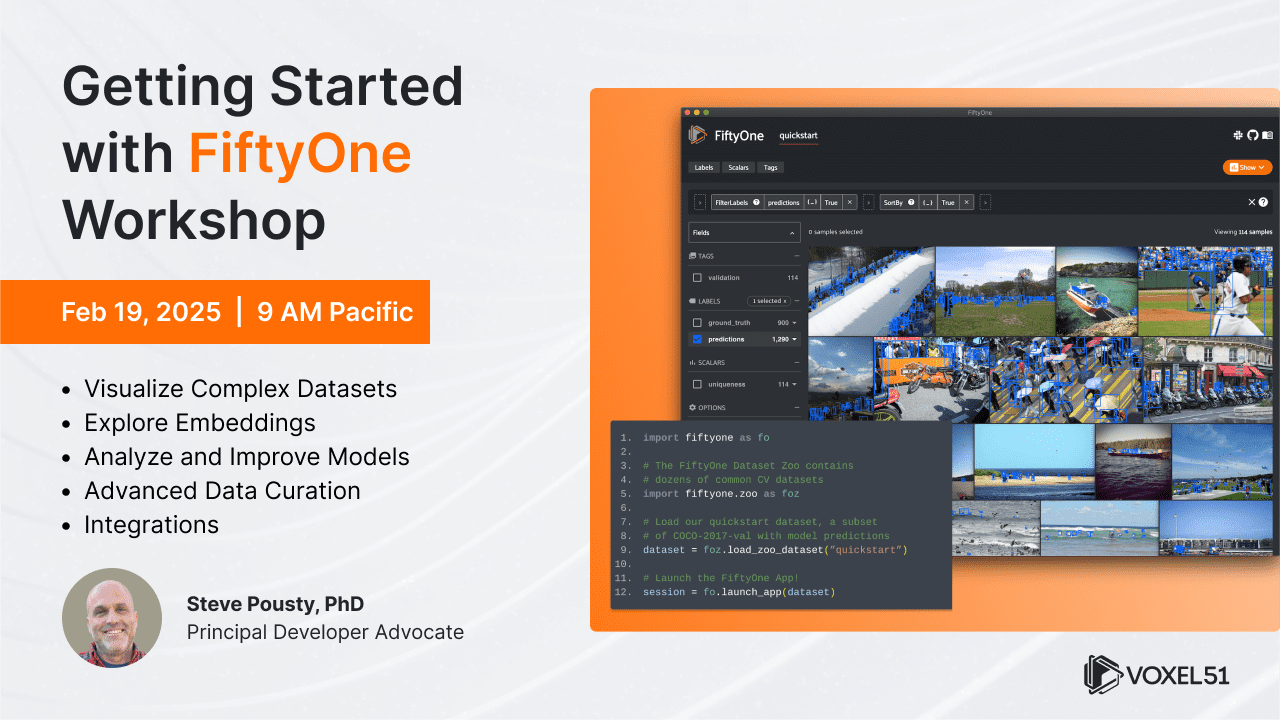Select the Scalars tab
The image size is (1280, 720).
[x=738, y=168]
